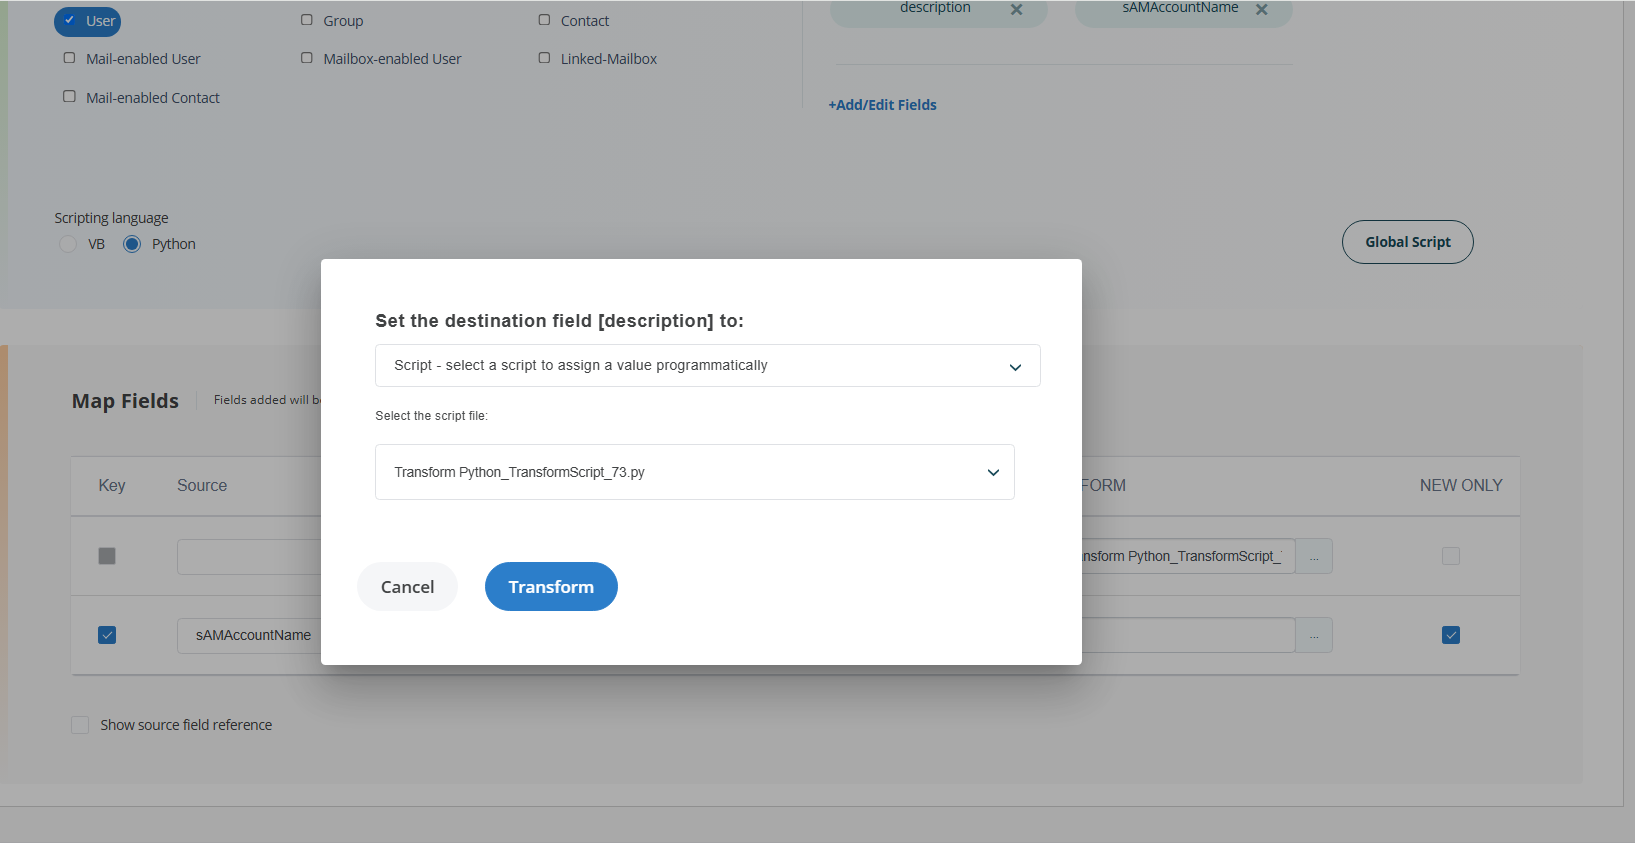Image resolution: width=1635 pixels, height=843 pixels.
Task: Enable the Mail-enabled Contact checkbox
Action: [x=70, y=97]
